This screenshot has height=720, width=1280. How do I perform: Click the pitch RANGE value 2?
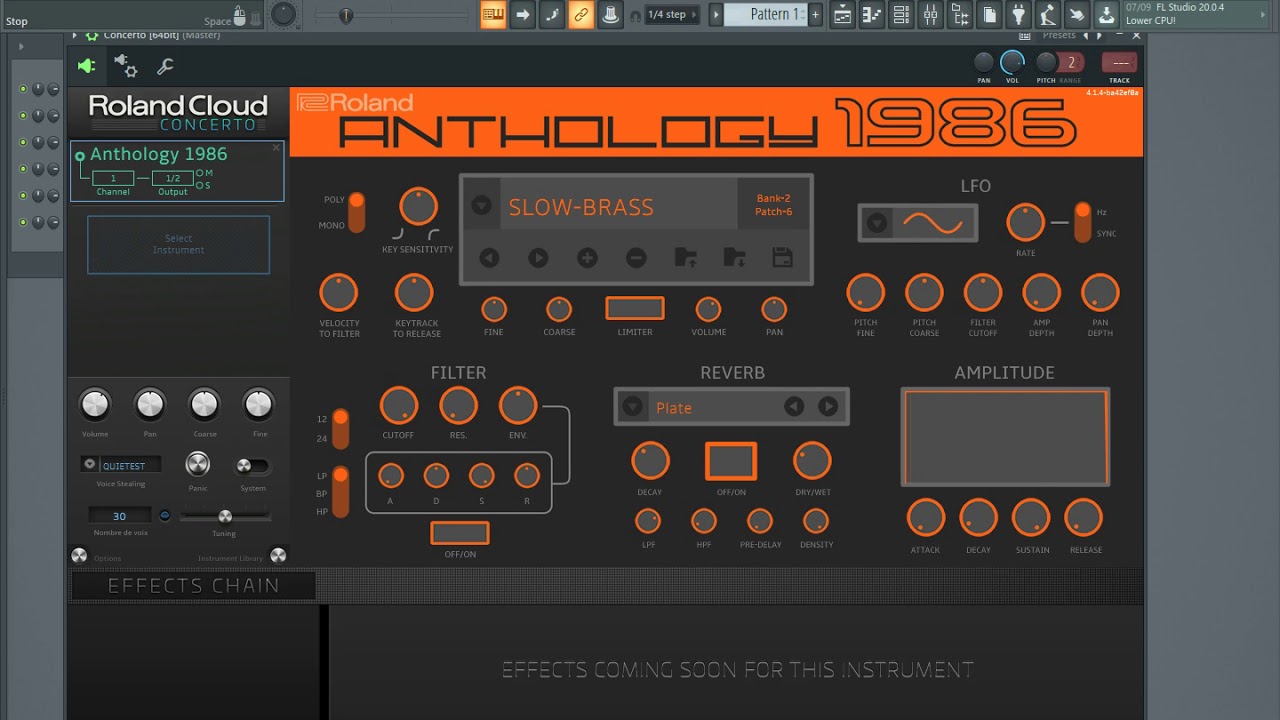(1071, 62)
